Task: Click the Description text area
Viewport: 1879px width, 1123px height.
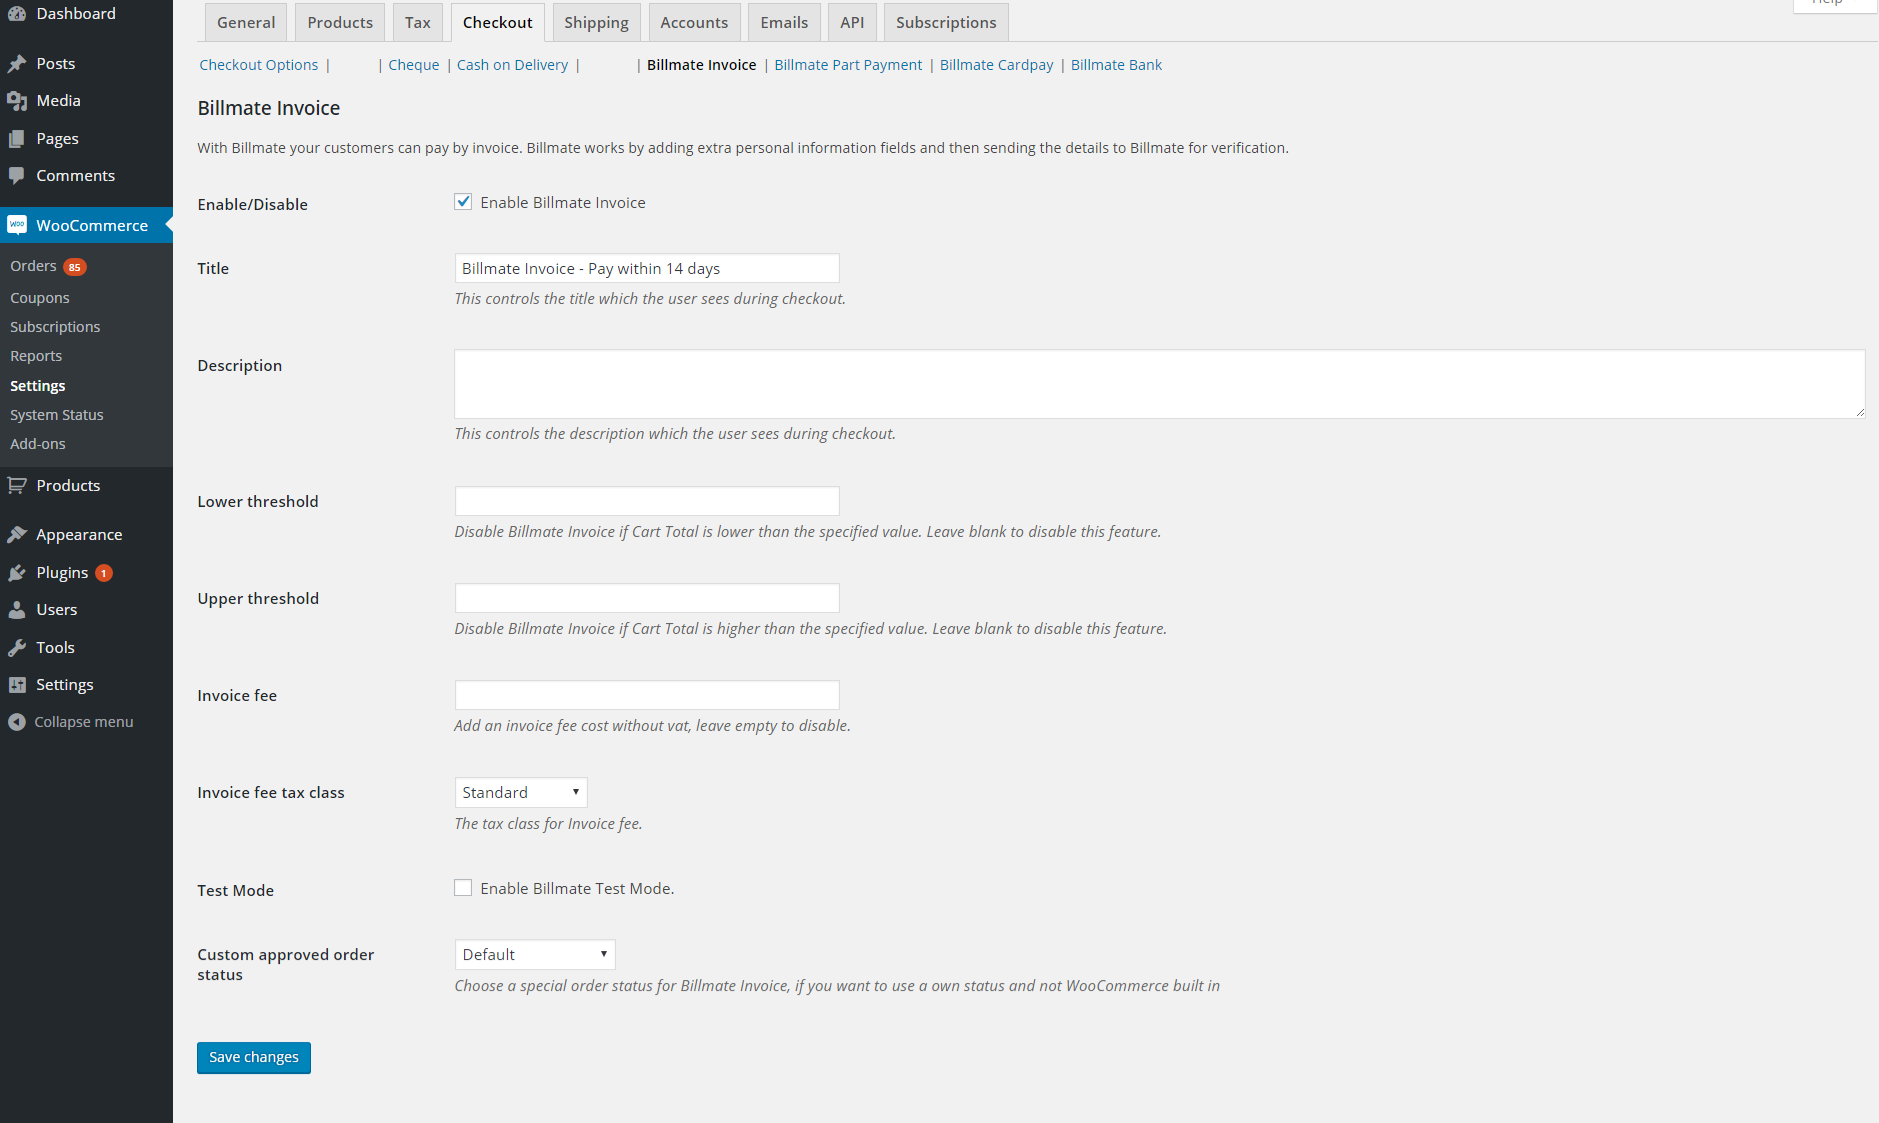Action: (1160, 384)
